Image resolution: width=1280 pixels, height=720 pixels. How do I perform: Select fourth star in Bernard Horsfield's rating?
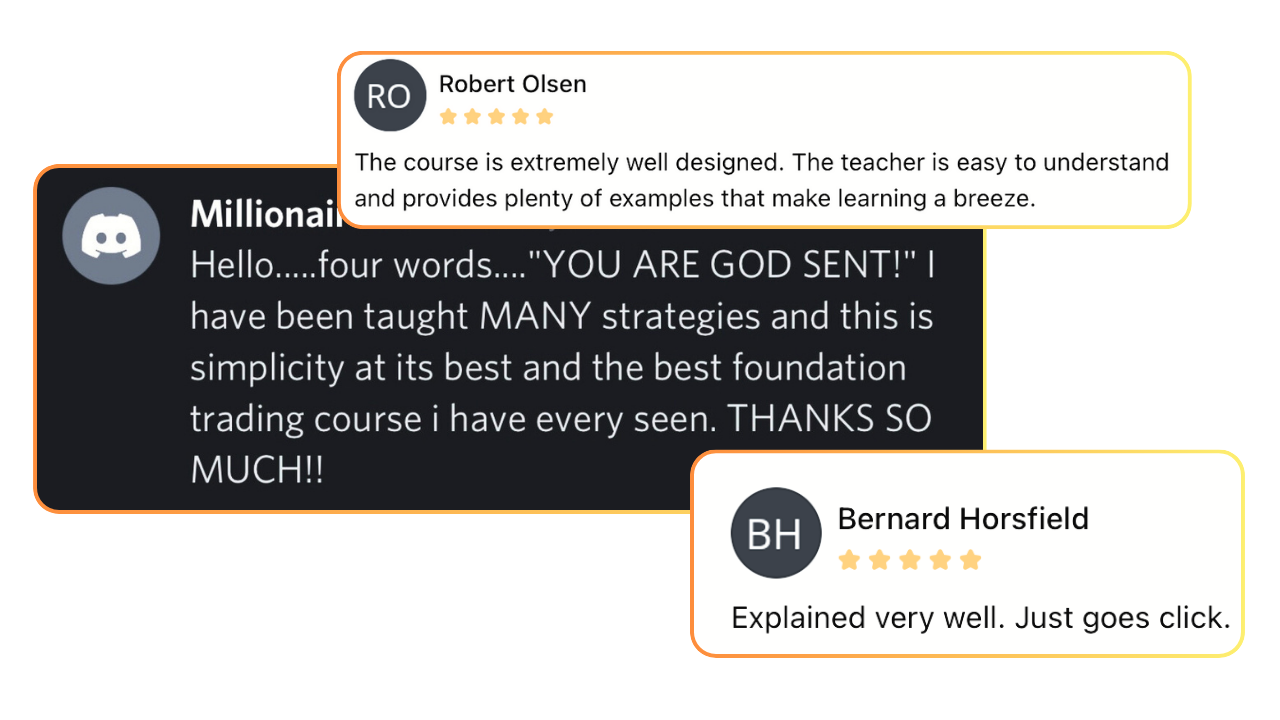coord(940,560)
